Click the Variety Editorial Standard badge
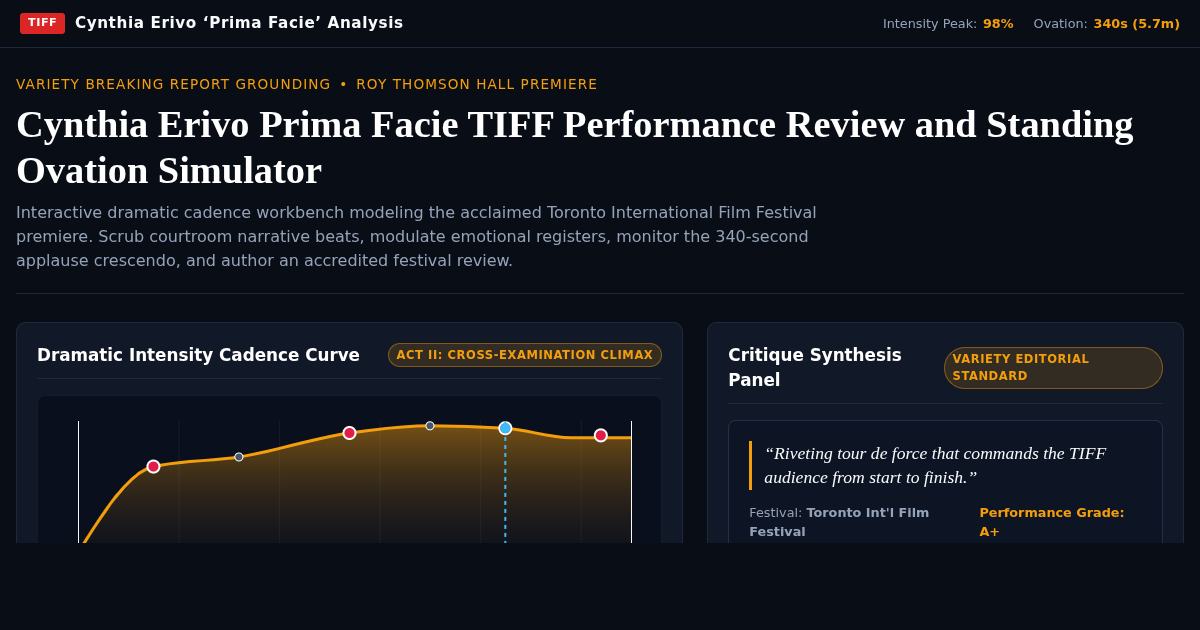 click(1053, 368)
